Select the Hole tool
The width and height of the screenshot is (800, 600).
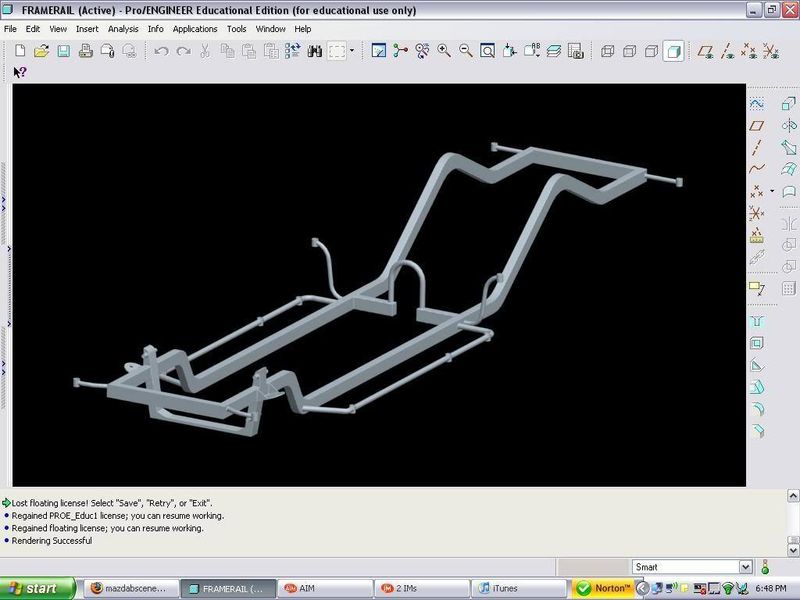757,322
